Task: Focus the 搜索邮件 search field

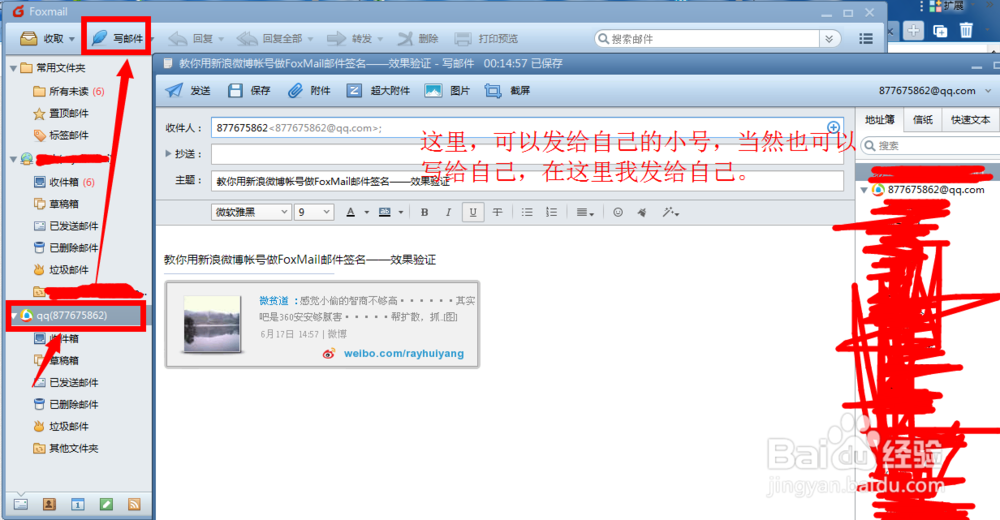Action: [707, 39]
